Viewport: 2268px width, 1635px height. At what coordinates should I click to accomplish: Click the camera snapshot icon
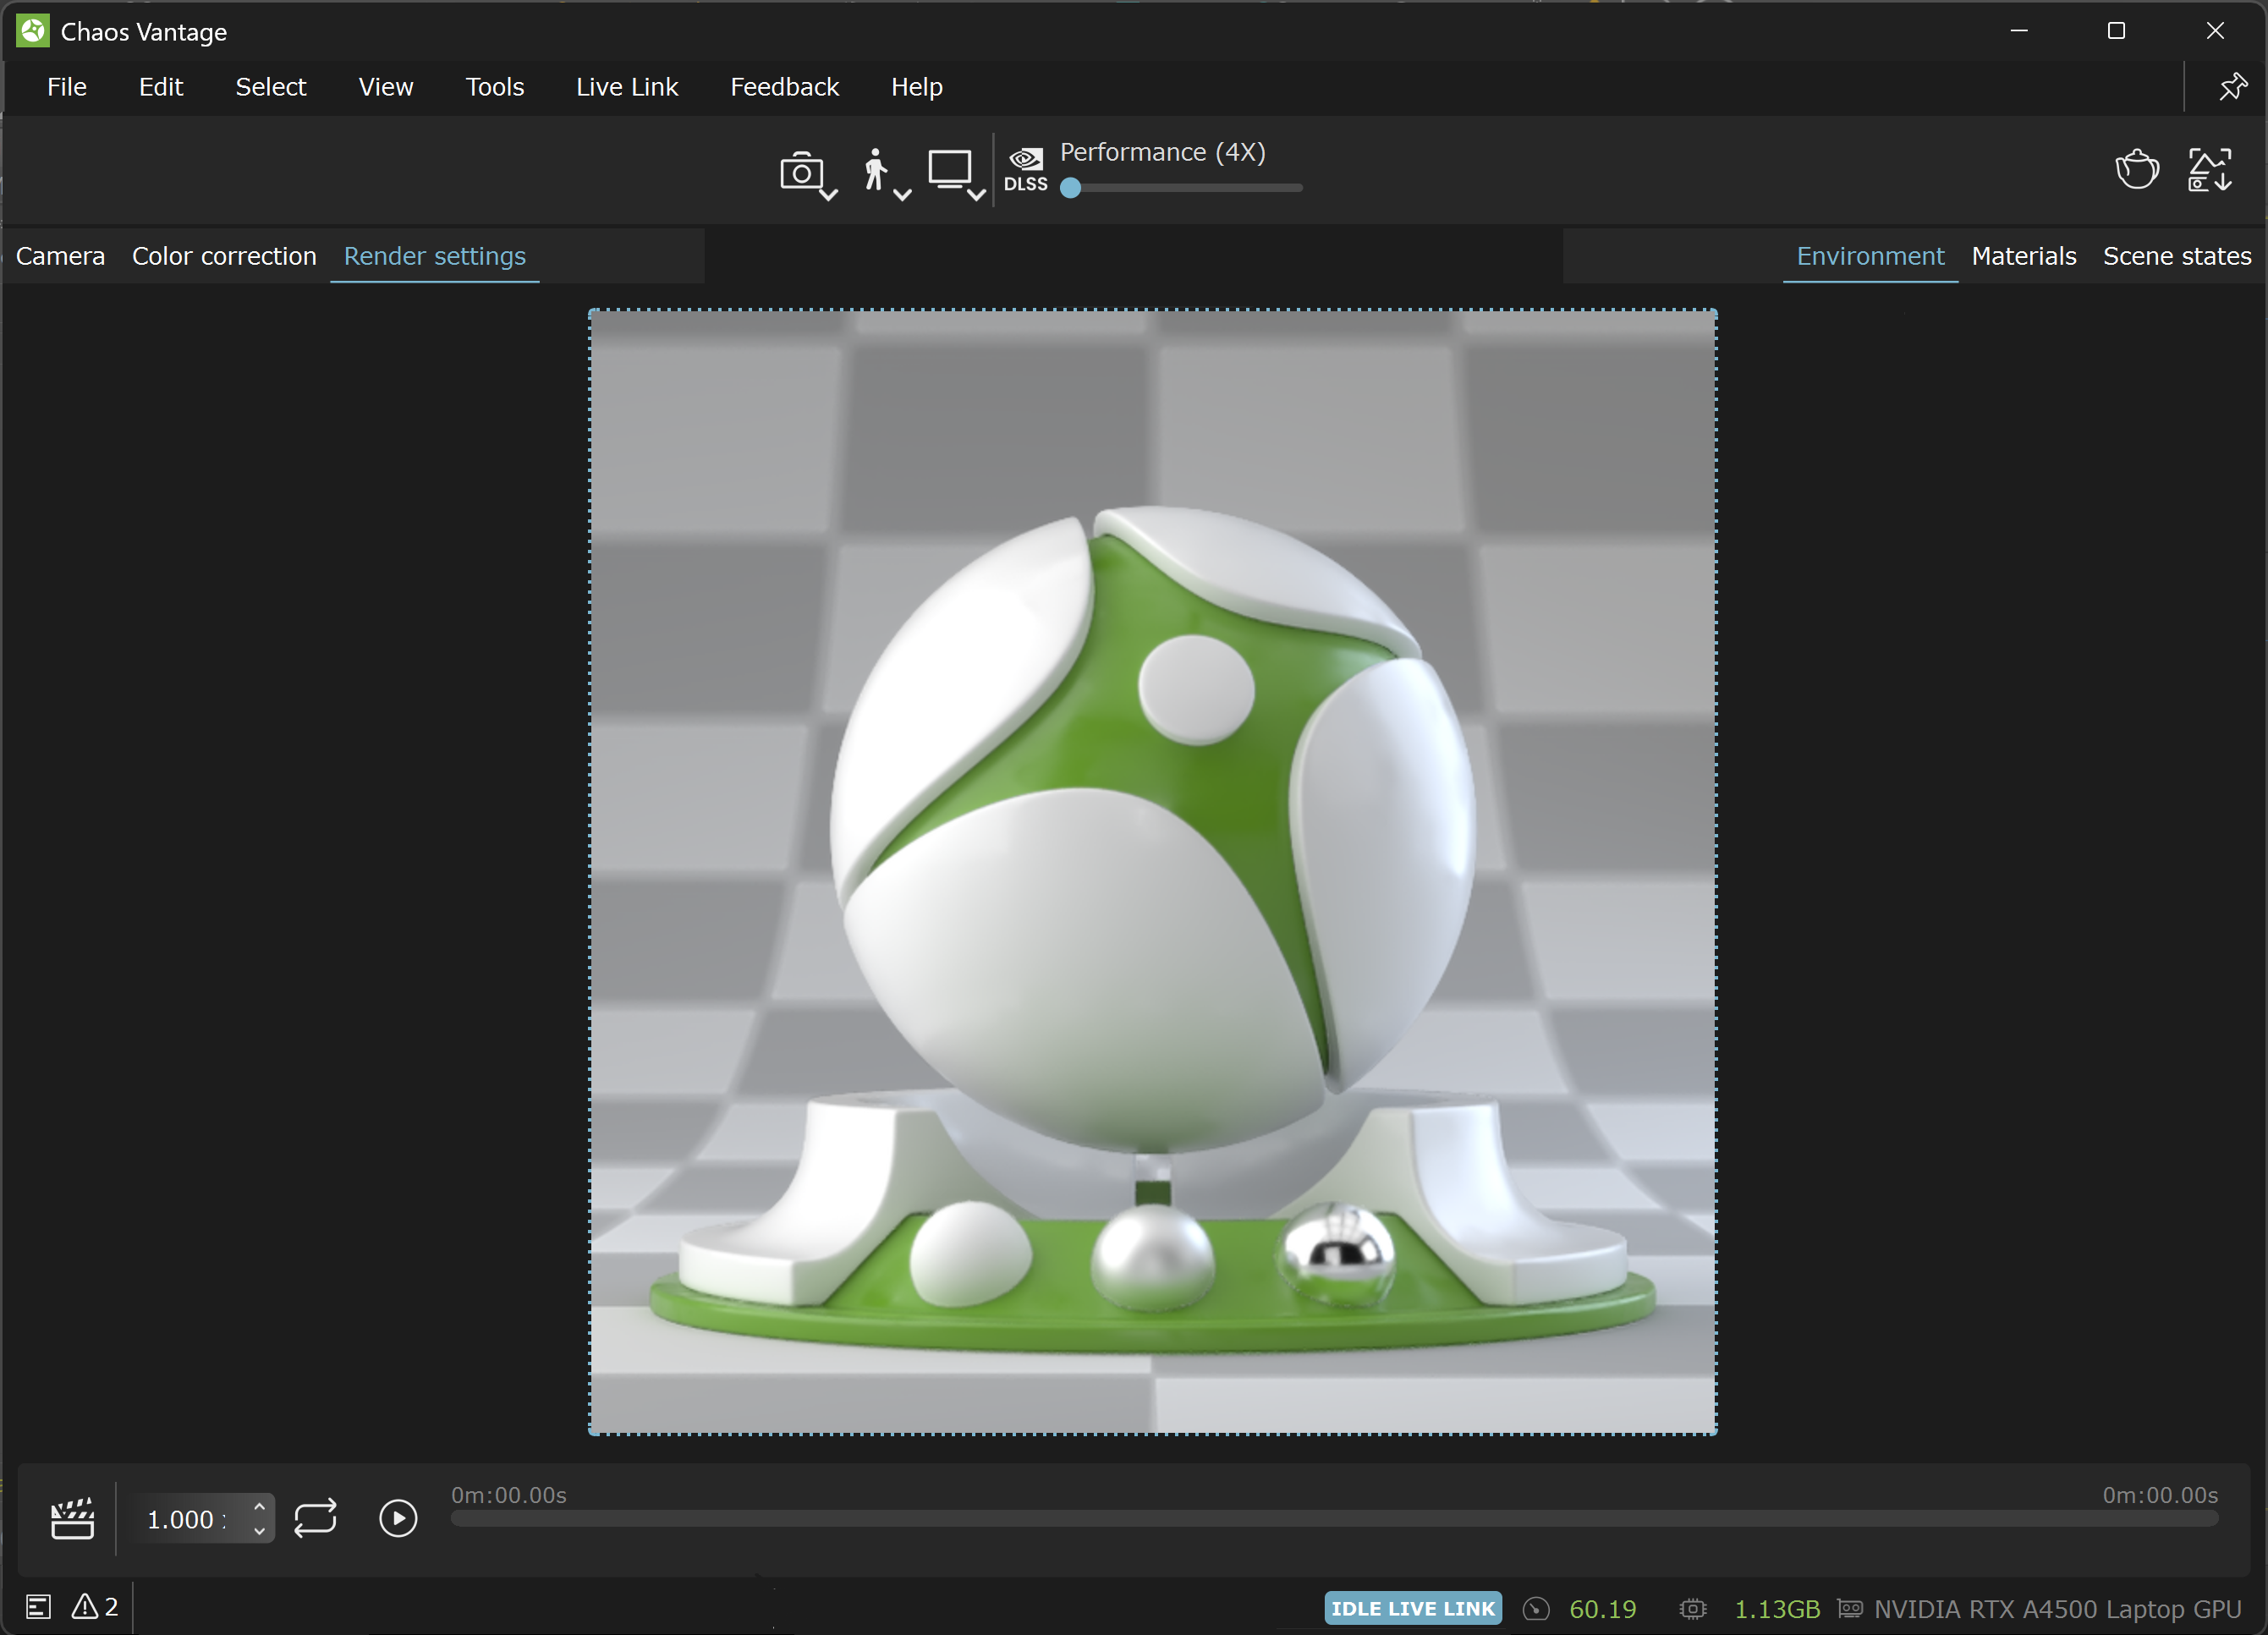(x=800, y=172)
